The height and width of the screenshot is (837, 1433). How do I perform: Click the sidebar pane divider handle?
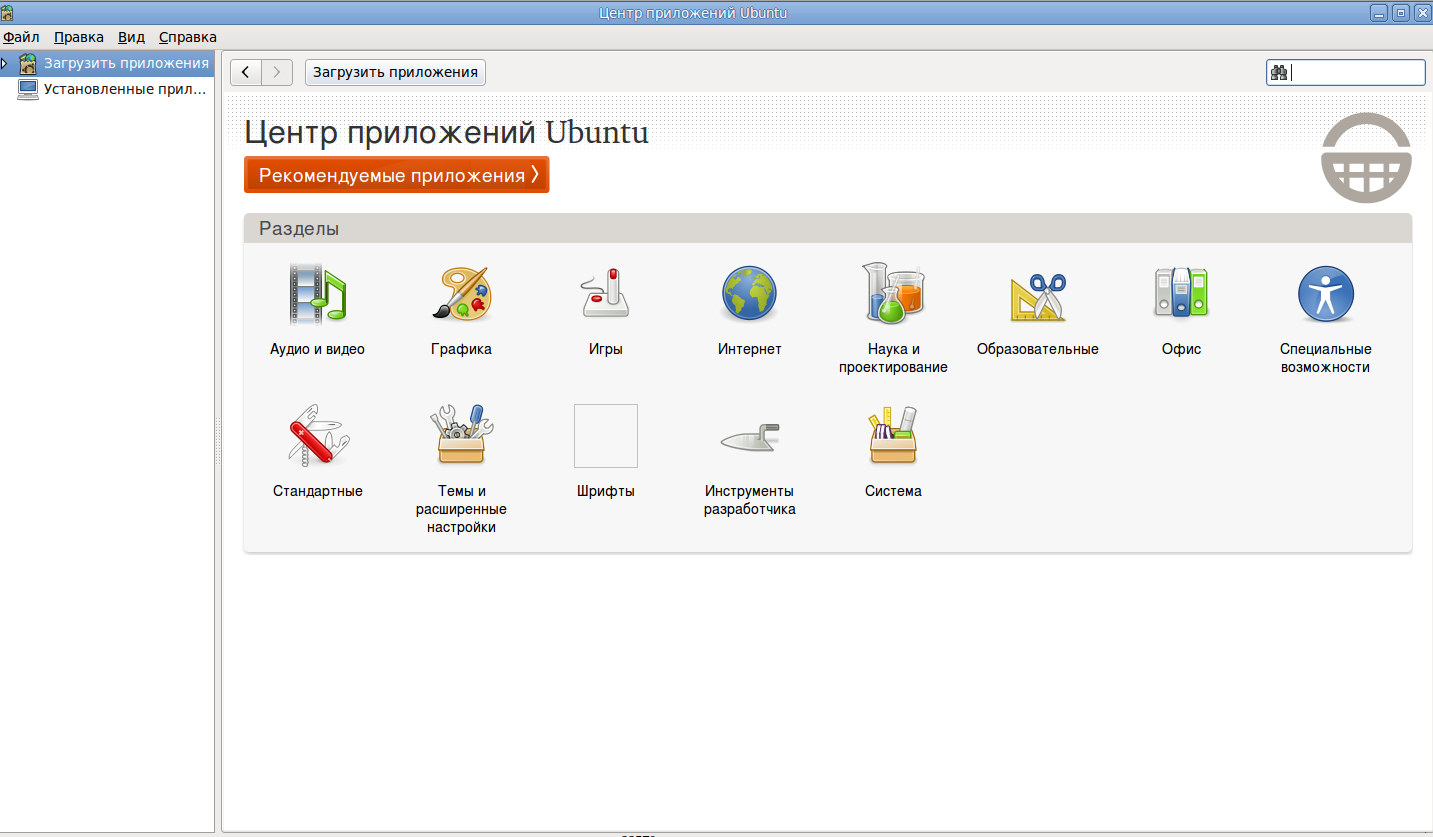pos(218,441)
